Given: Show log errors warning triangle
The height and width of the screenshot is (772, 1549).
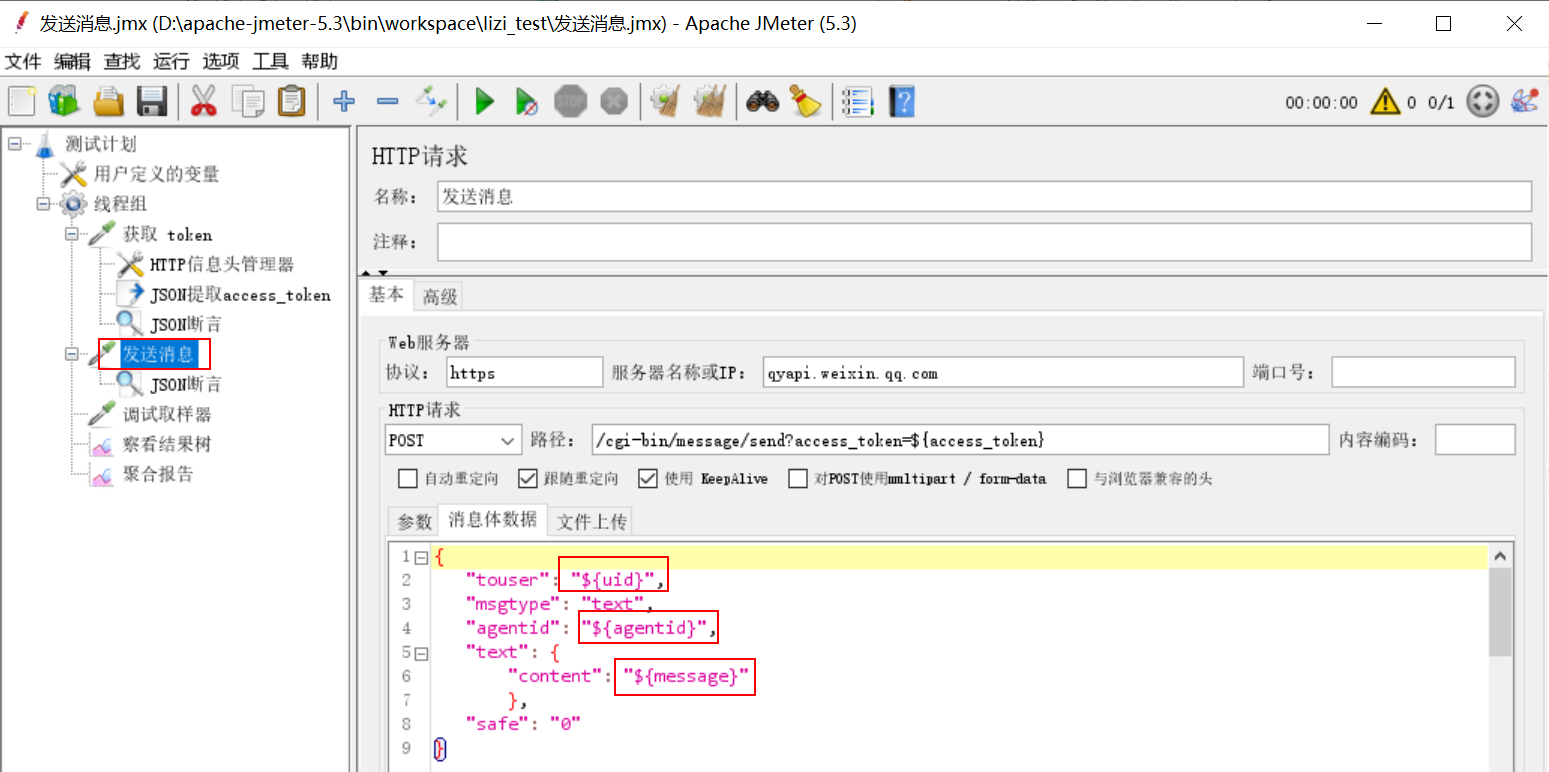Looking at the screenshot, I should (1385, 101).
